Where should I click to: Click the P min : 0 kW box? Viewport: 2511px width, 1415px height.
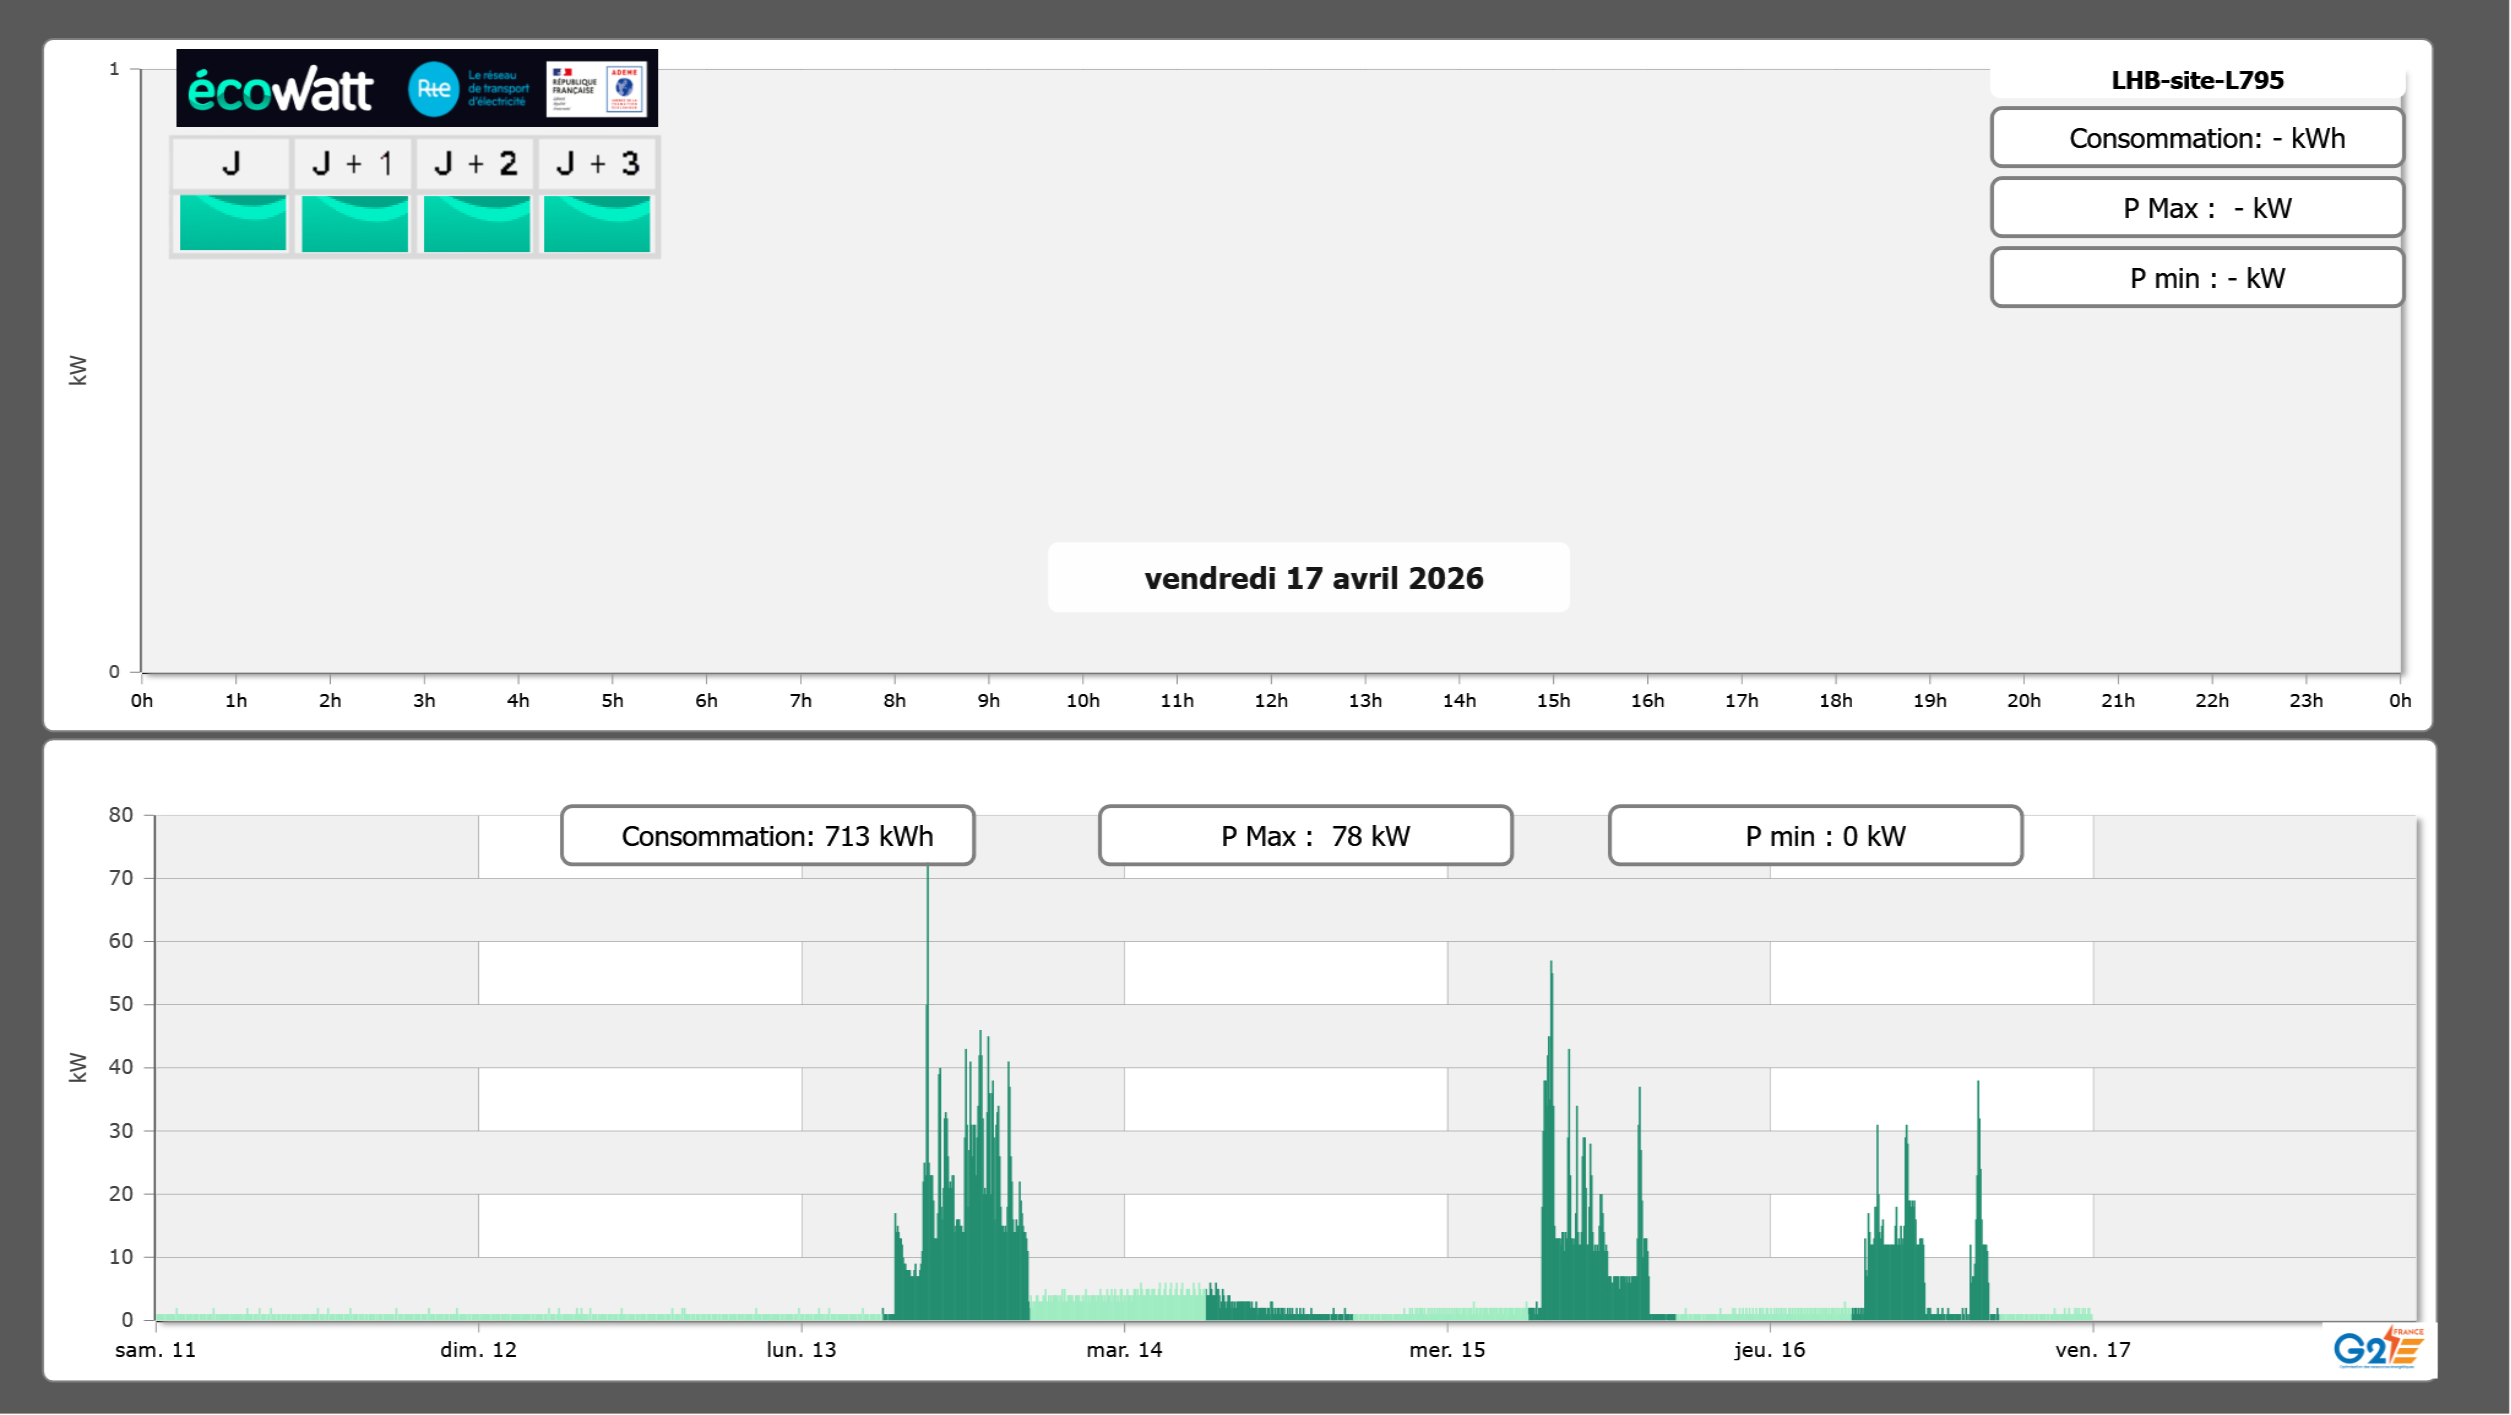tap(1814, 836)
